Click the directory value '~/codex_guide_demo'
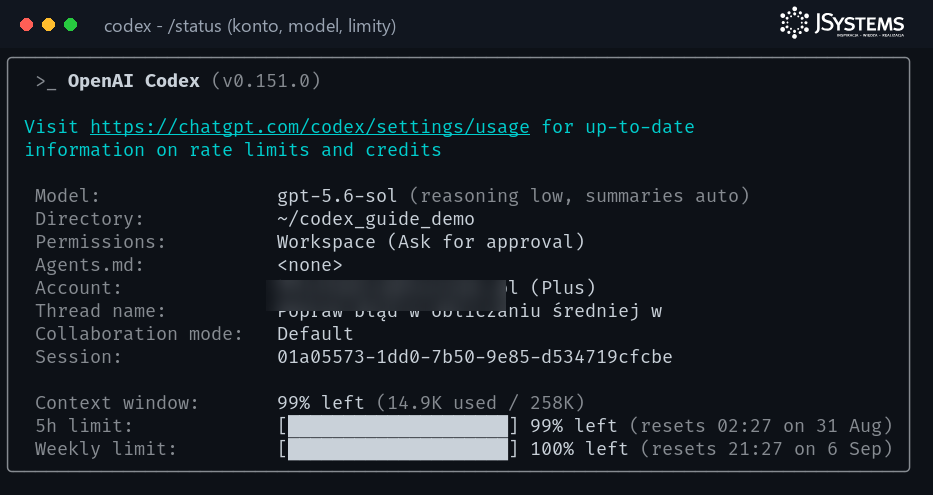933x495 pixels. pos(376,219)
